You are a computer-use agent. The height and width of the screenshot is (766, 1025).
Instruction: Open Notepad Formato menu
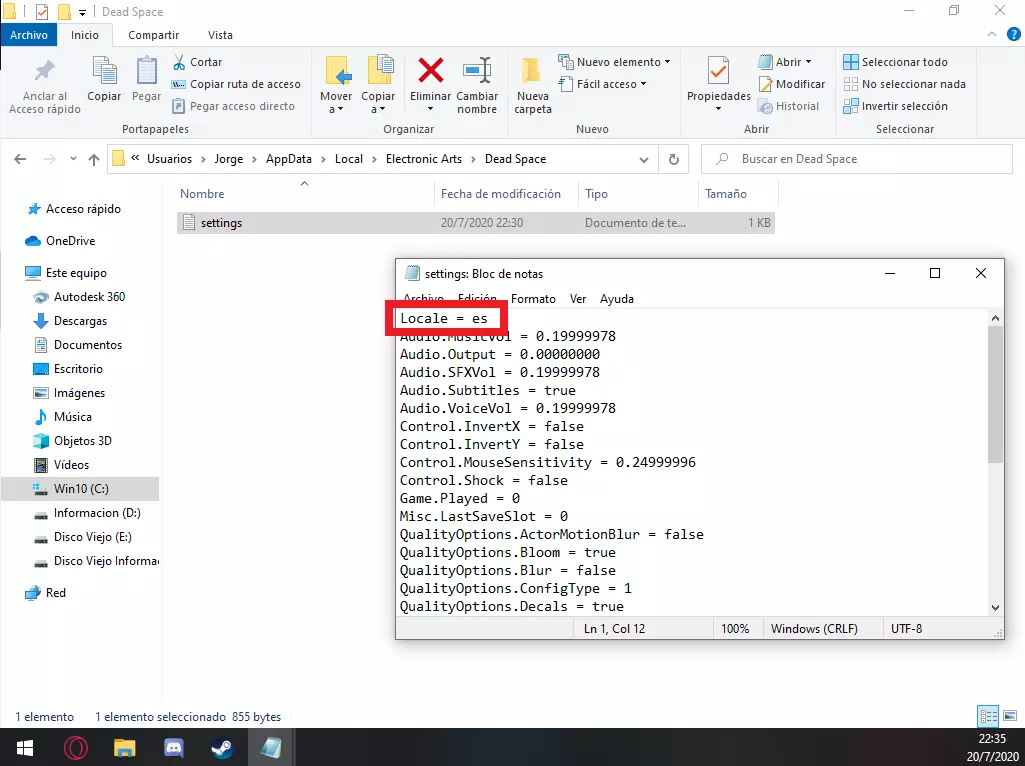[x=533, y=299]
